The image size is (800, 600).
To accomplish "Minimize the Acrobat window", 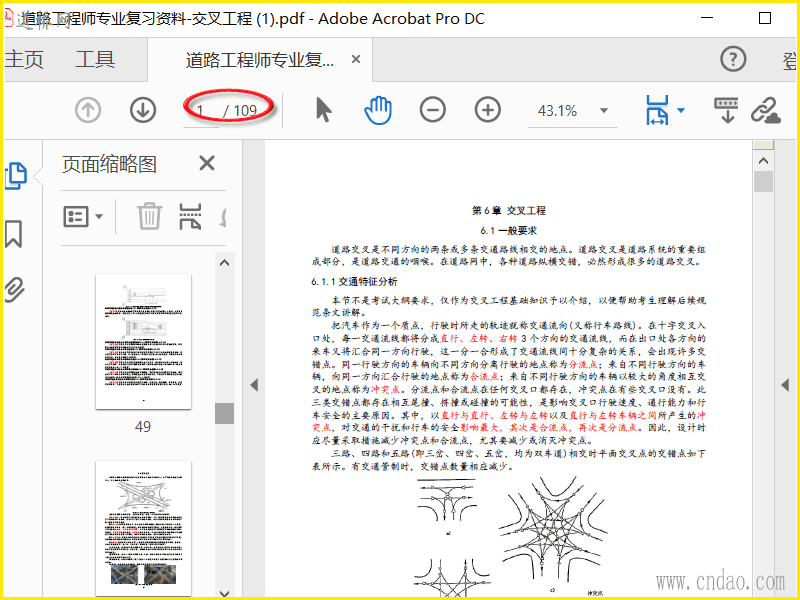I will [707, 17].
